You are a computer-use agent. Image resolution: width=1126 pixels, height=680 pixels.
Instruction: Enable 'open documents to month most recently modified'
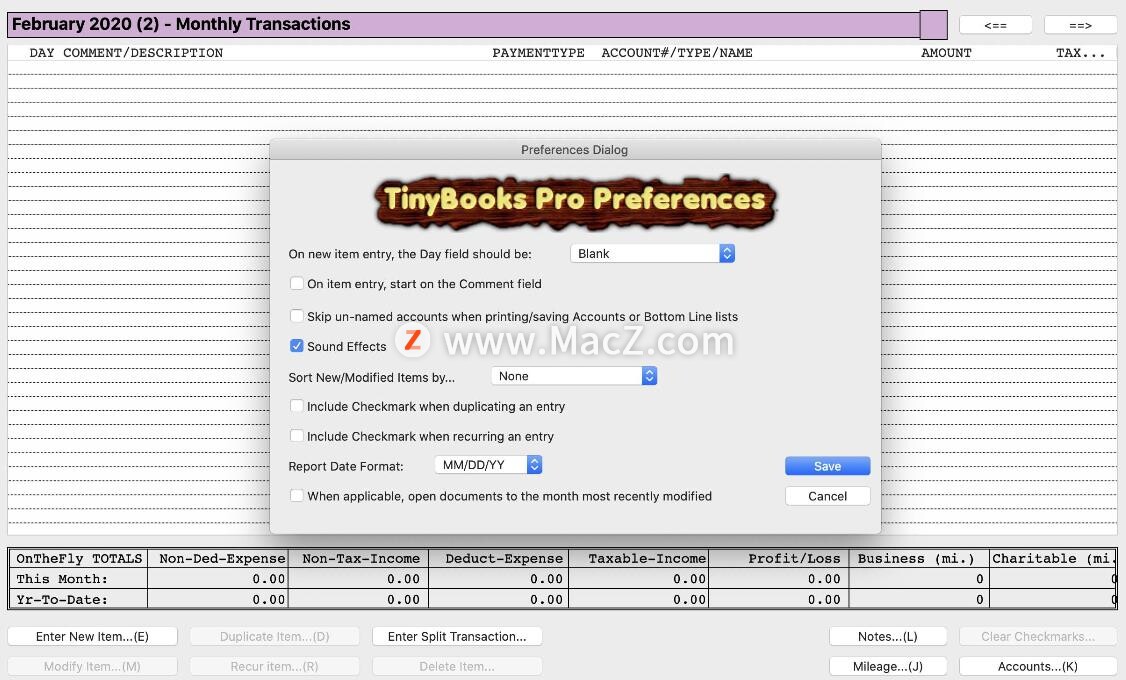(297, 495)
